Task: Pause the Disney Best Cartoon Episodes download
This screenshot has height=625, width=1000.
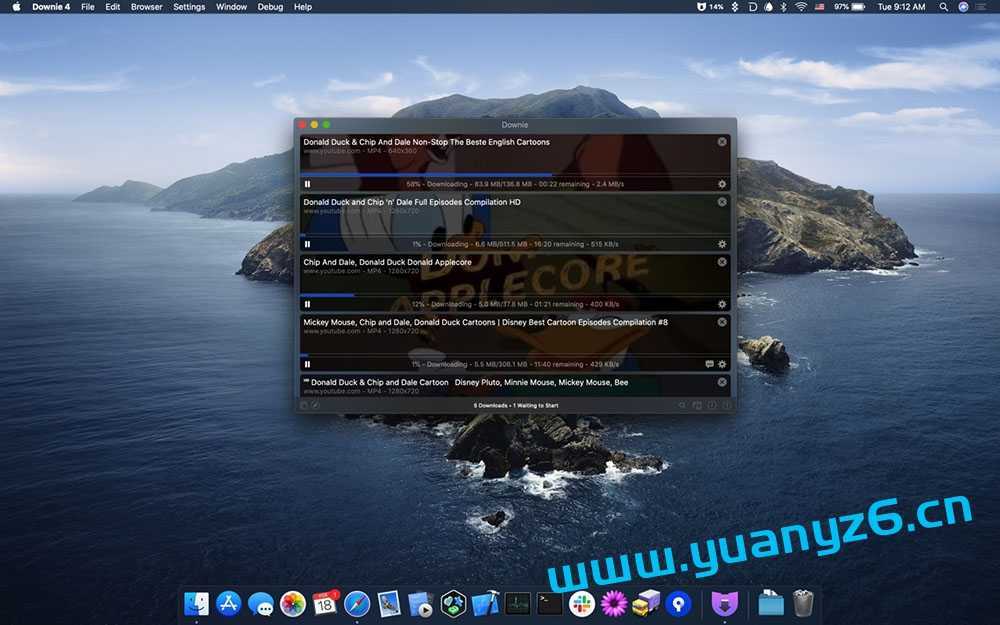Action: (x=307, y=364)
